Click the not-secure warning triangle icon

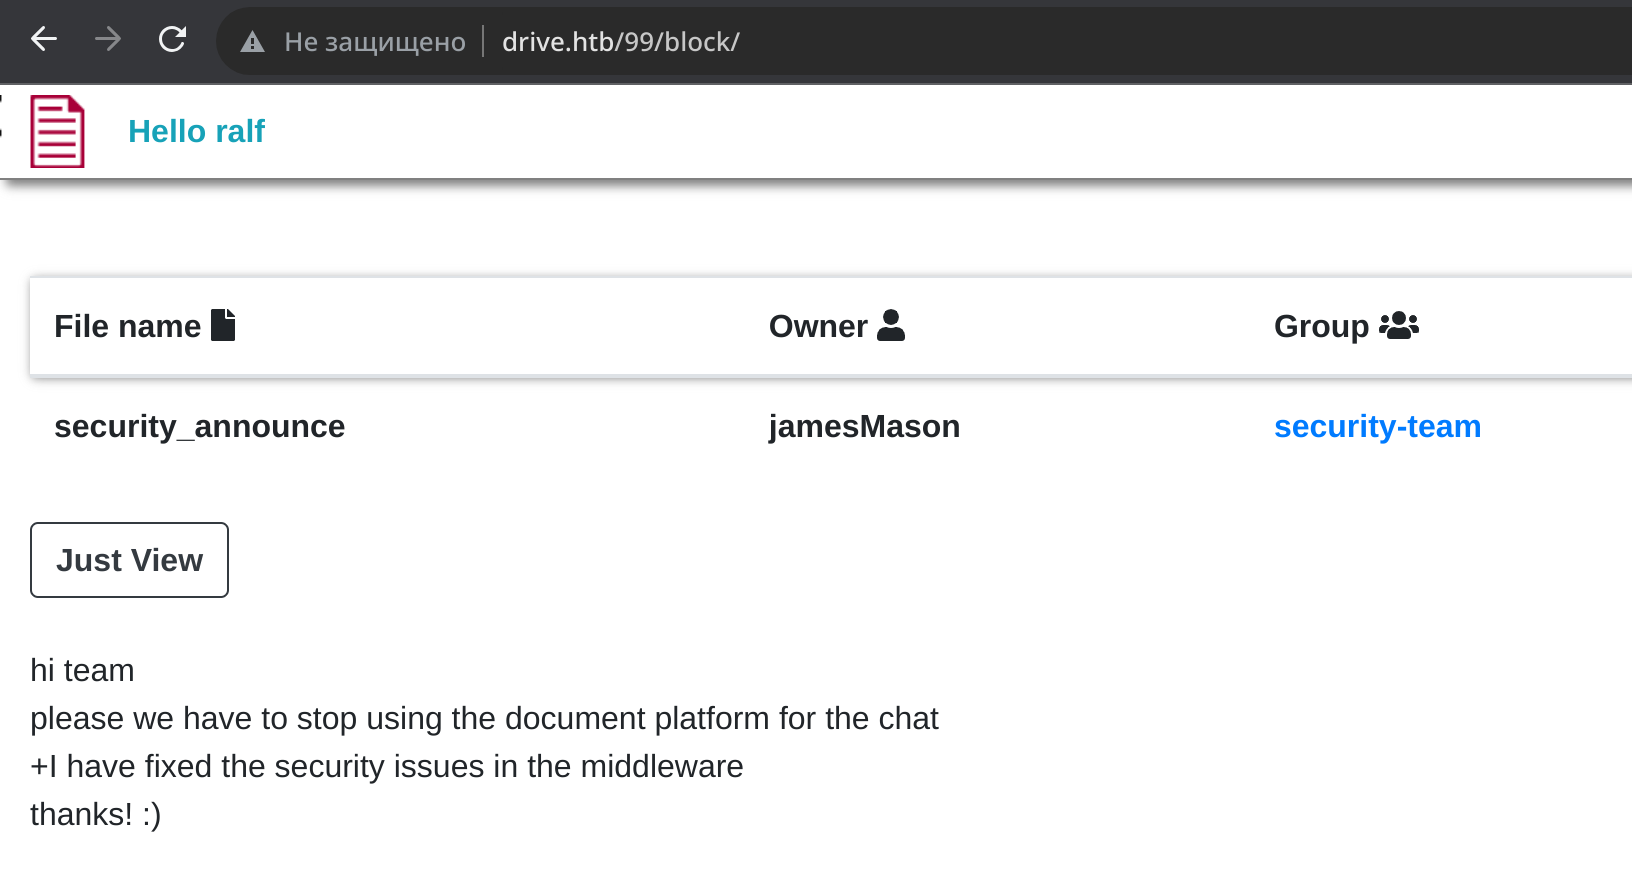[252, 42]
